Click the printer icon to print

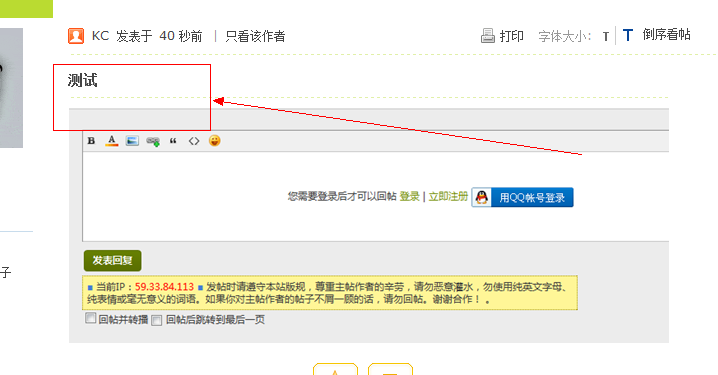tap(488, 36)
